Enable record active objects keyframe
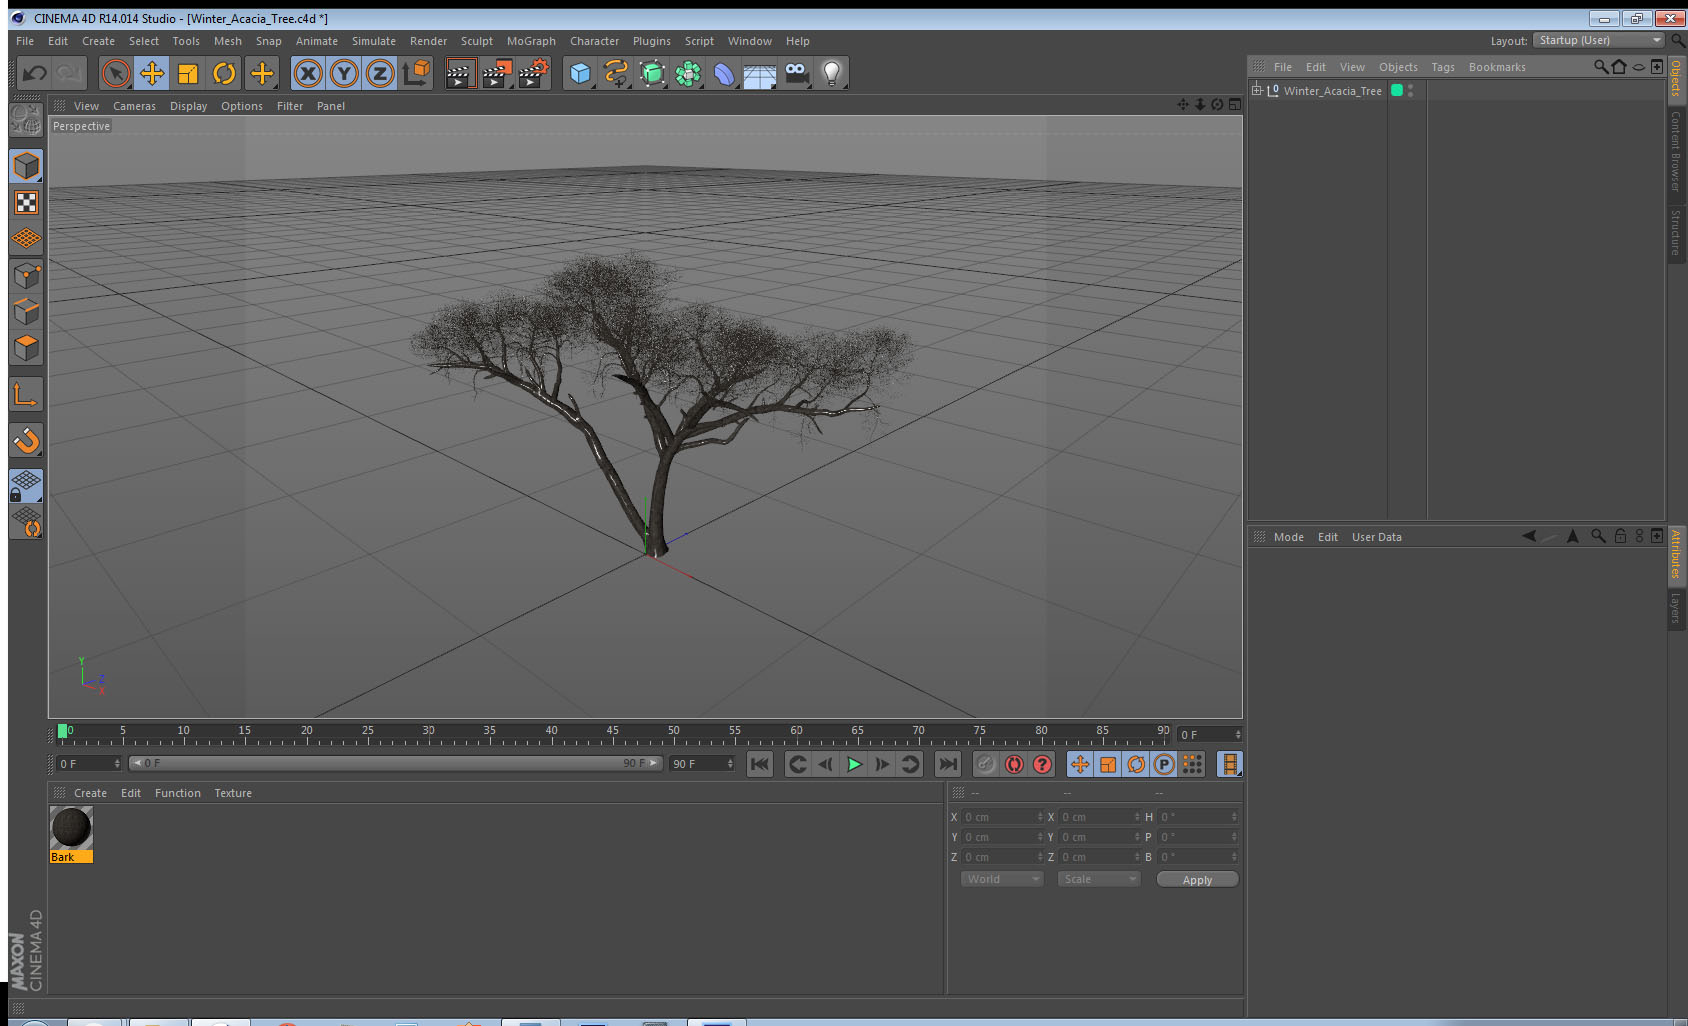This screenshot has width=1688, height=1026. [x=986, y=764]
